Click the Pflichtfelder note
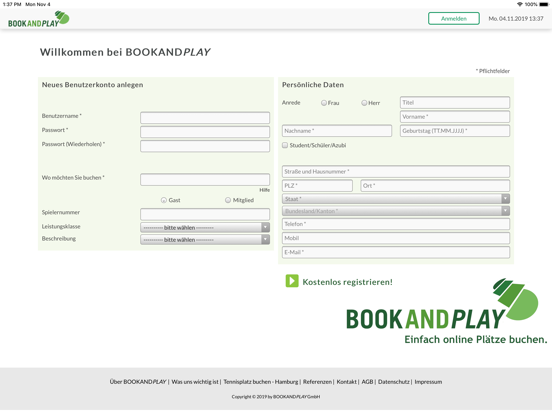 tap(493, 71)
